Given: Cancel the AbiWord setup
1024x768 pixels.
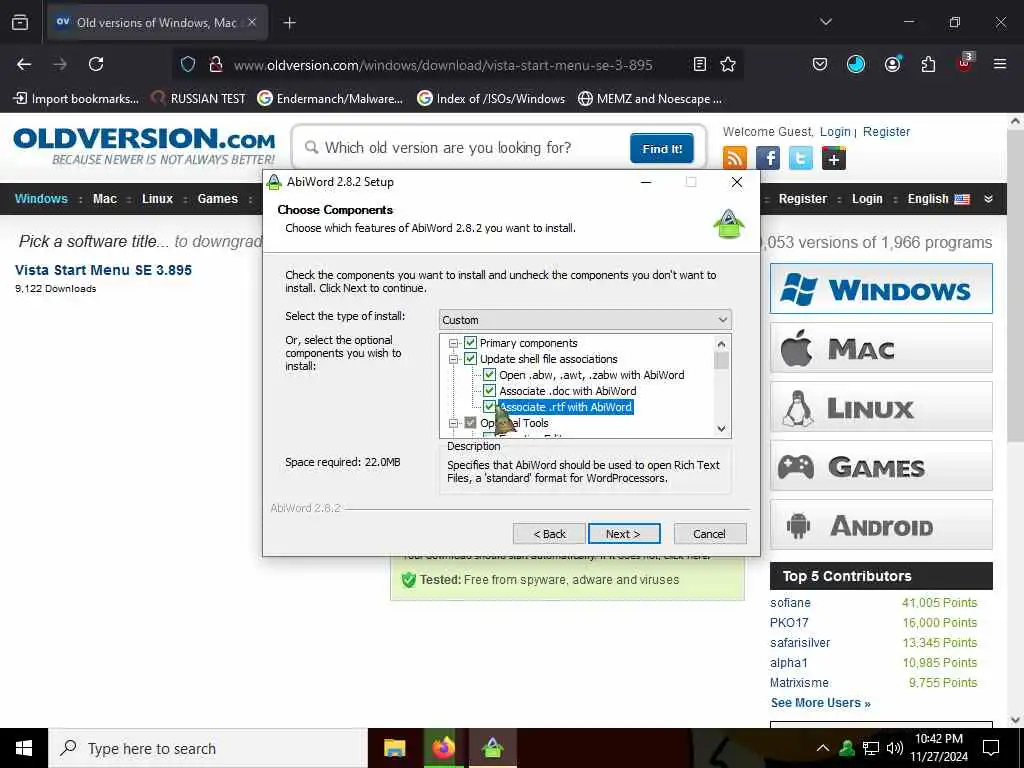Looking at the screenshot, I should tap(709, 534).
